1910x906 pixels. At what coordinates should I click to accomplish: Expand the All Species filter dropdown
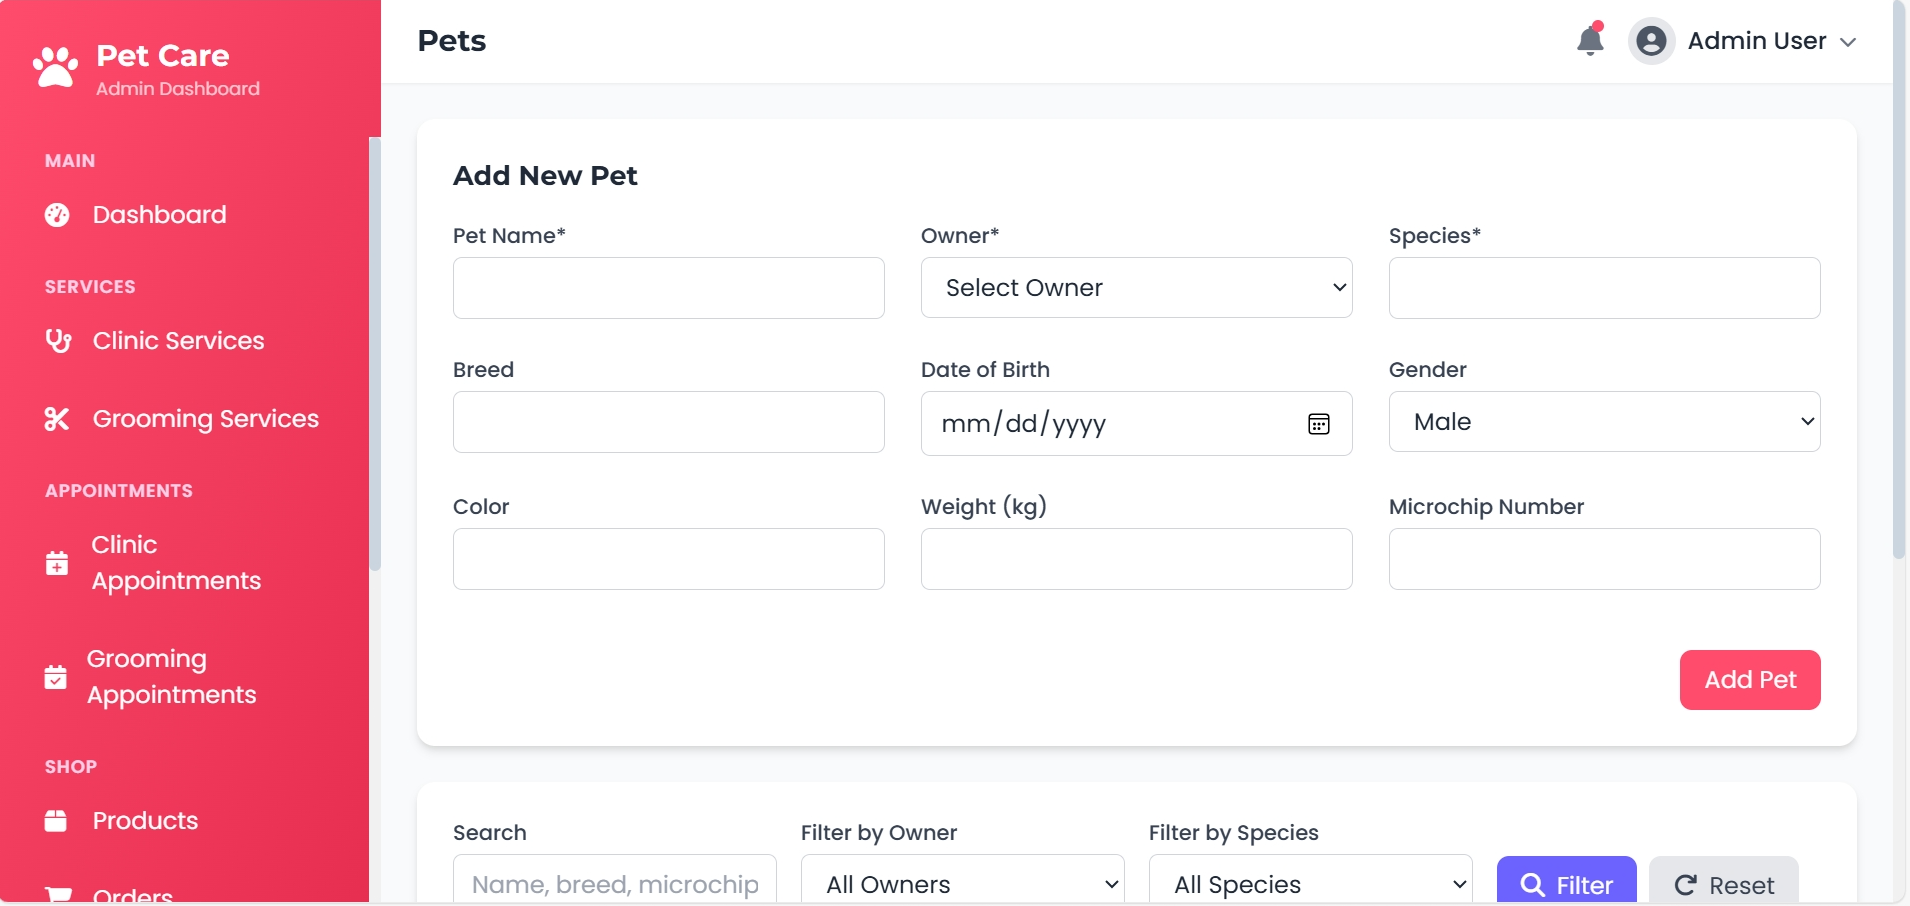1310,884
